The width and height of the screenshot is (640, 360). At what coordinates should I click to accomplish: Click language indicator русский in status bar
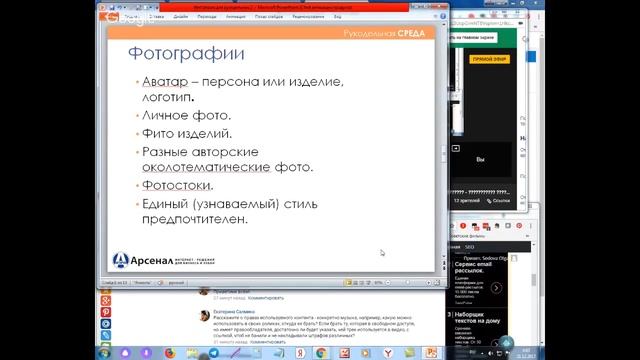(x=176, y=282)
